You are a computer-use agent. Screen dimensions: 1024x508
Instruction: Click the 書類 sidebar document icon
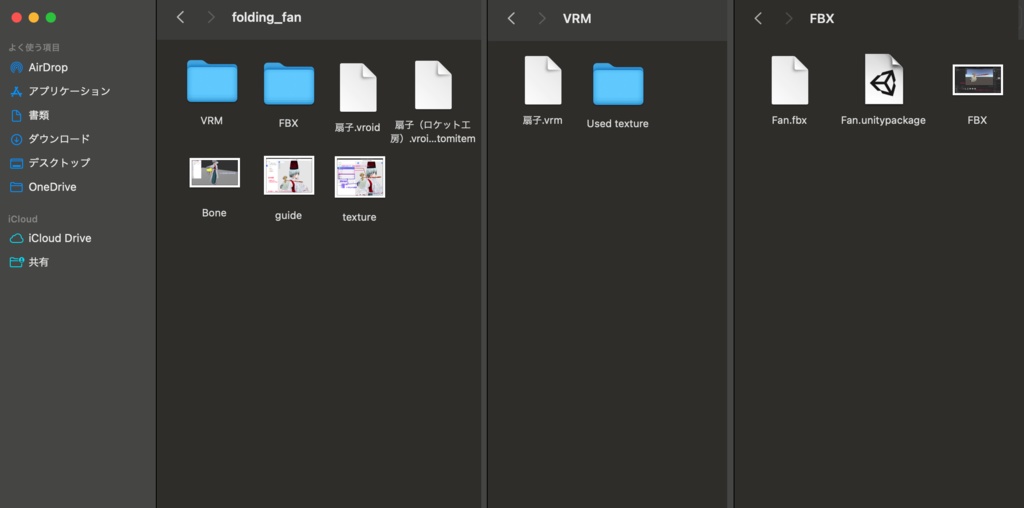click(x=16, y=116)
